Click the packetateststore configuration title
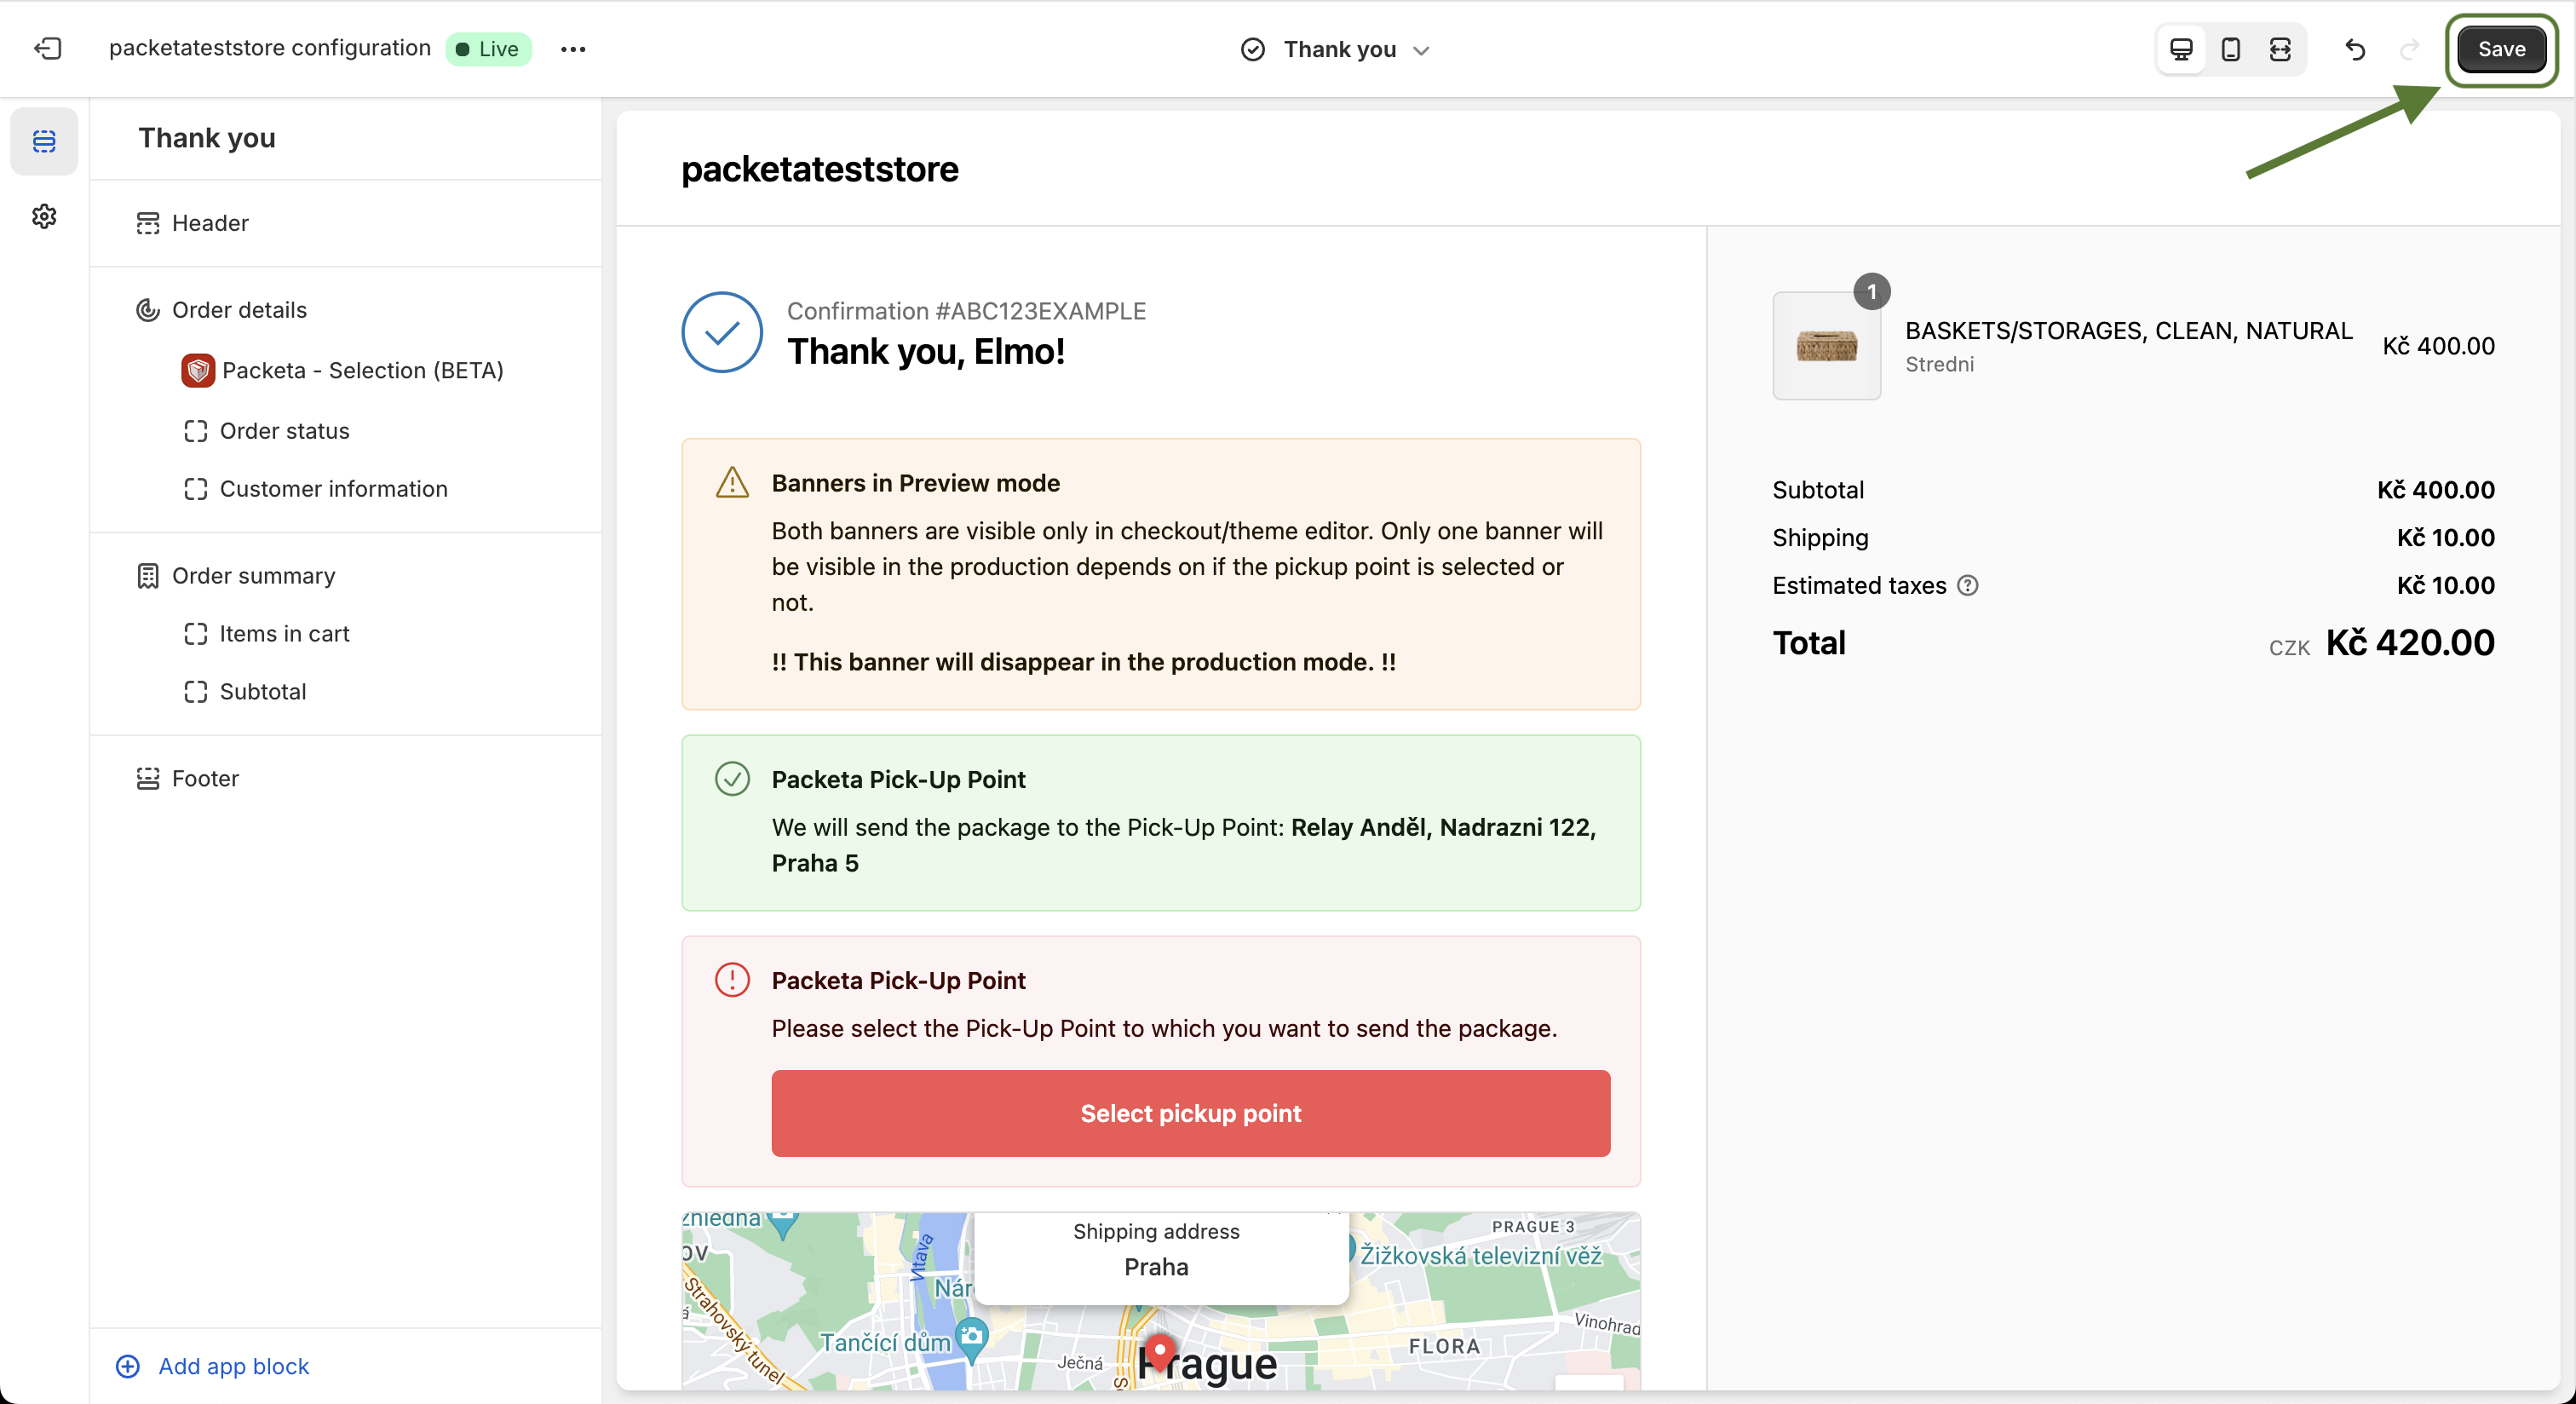 pos(270,48)
